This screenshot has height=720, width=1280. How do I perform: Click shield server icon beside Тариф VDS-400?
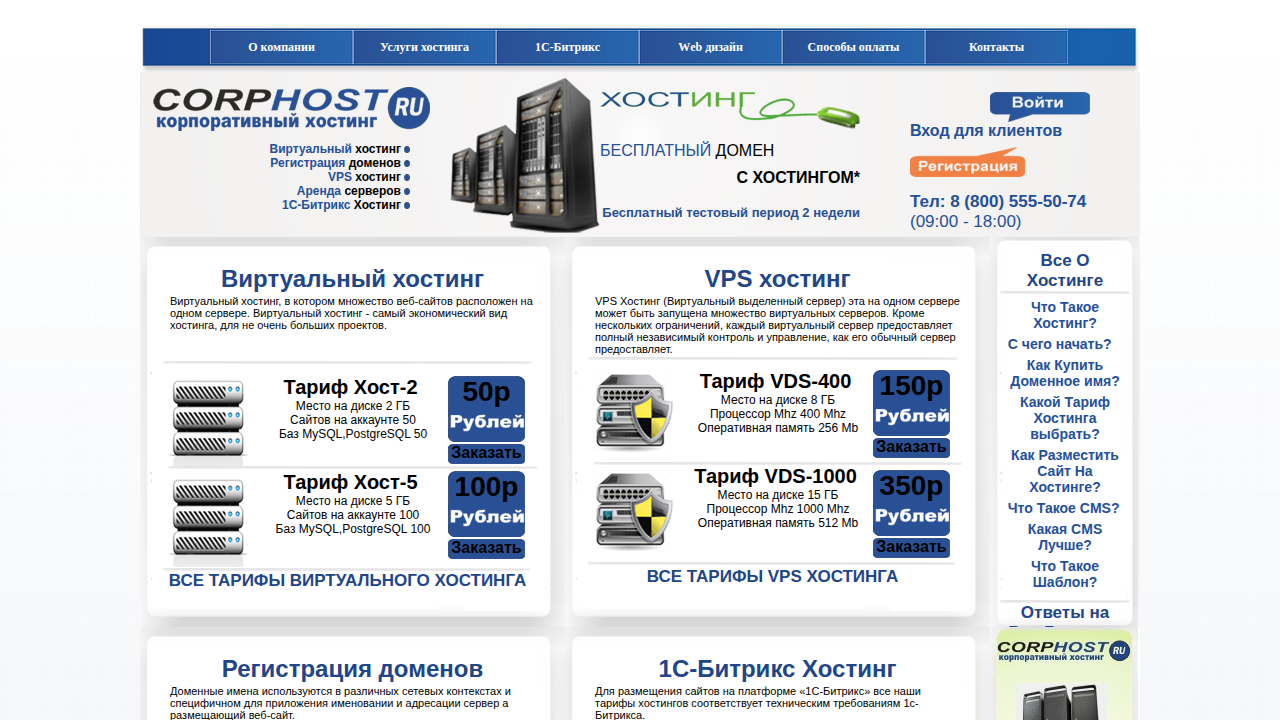(634, 412)
